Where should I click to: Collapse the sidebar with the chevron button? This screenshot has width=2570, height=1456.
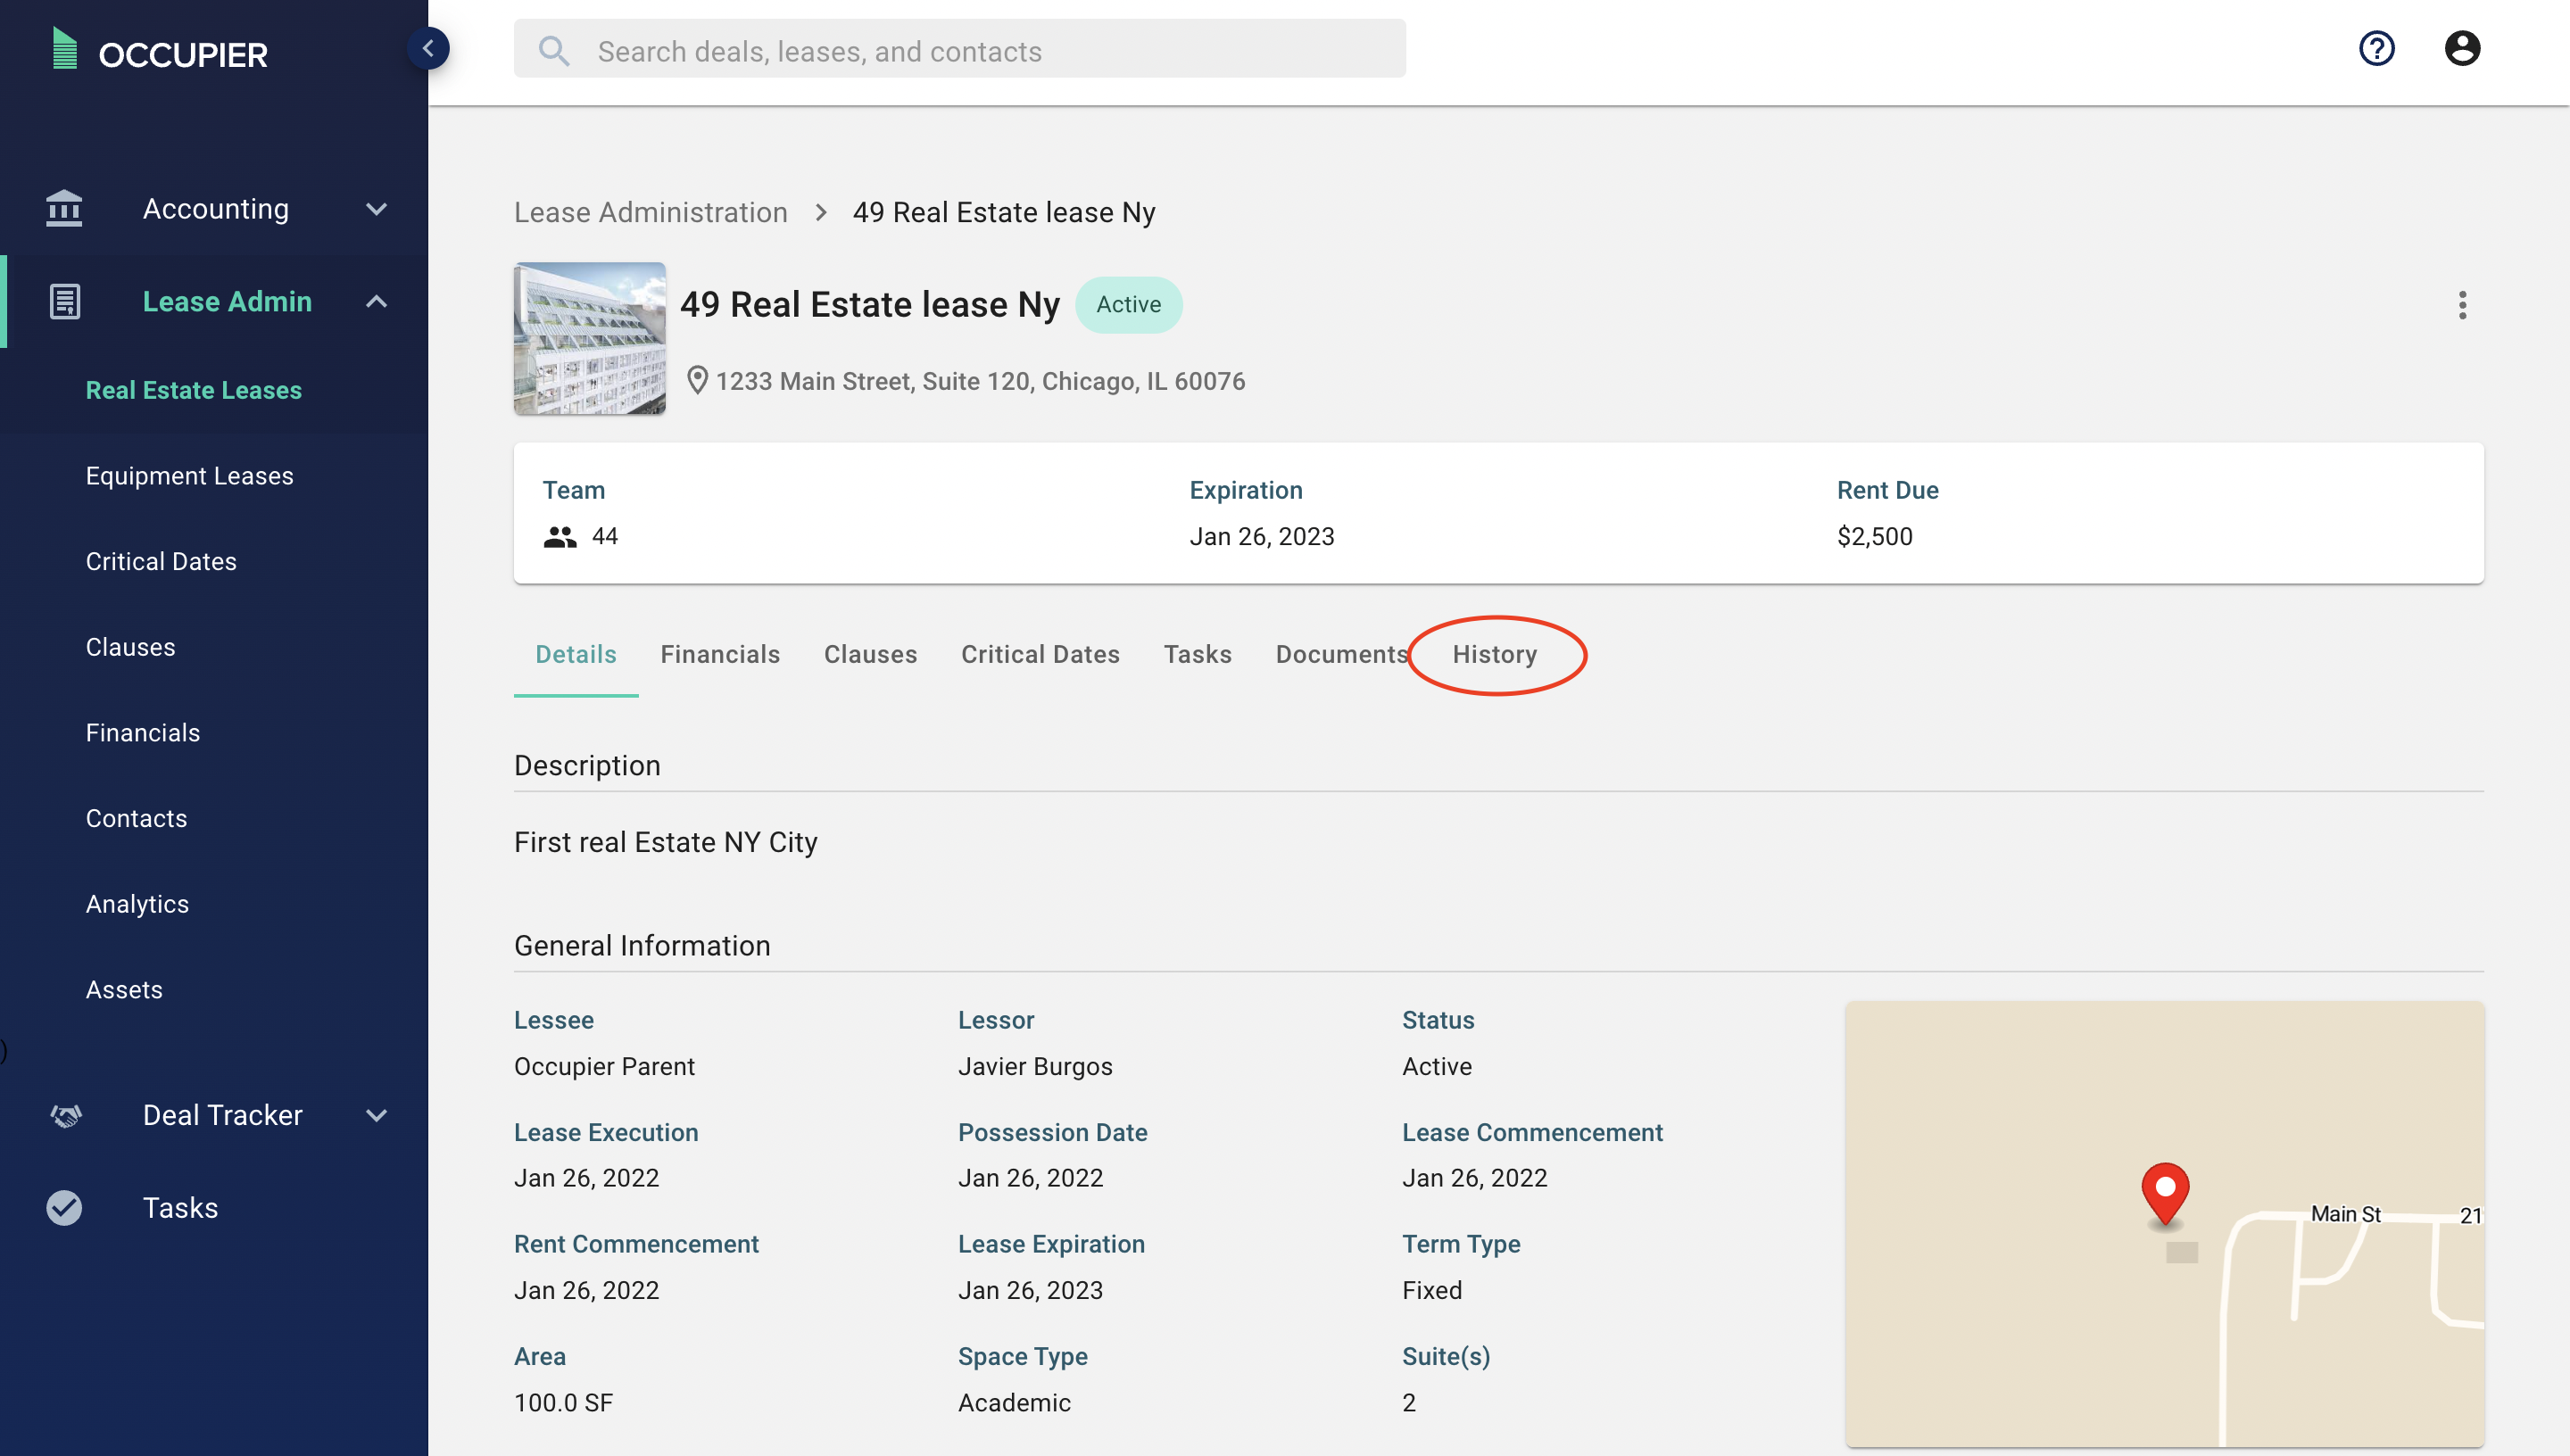(428, 48)
